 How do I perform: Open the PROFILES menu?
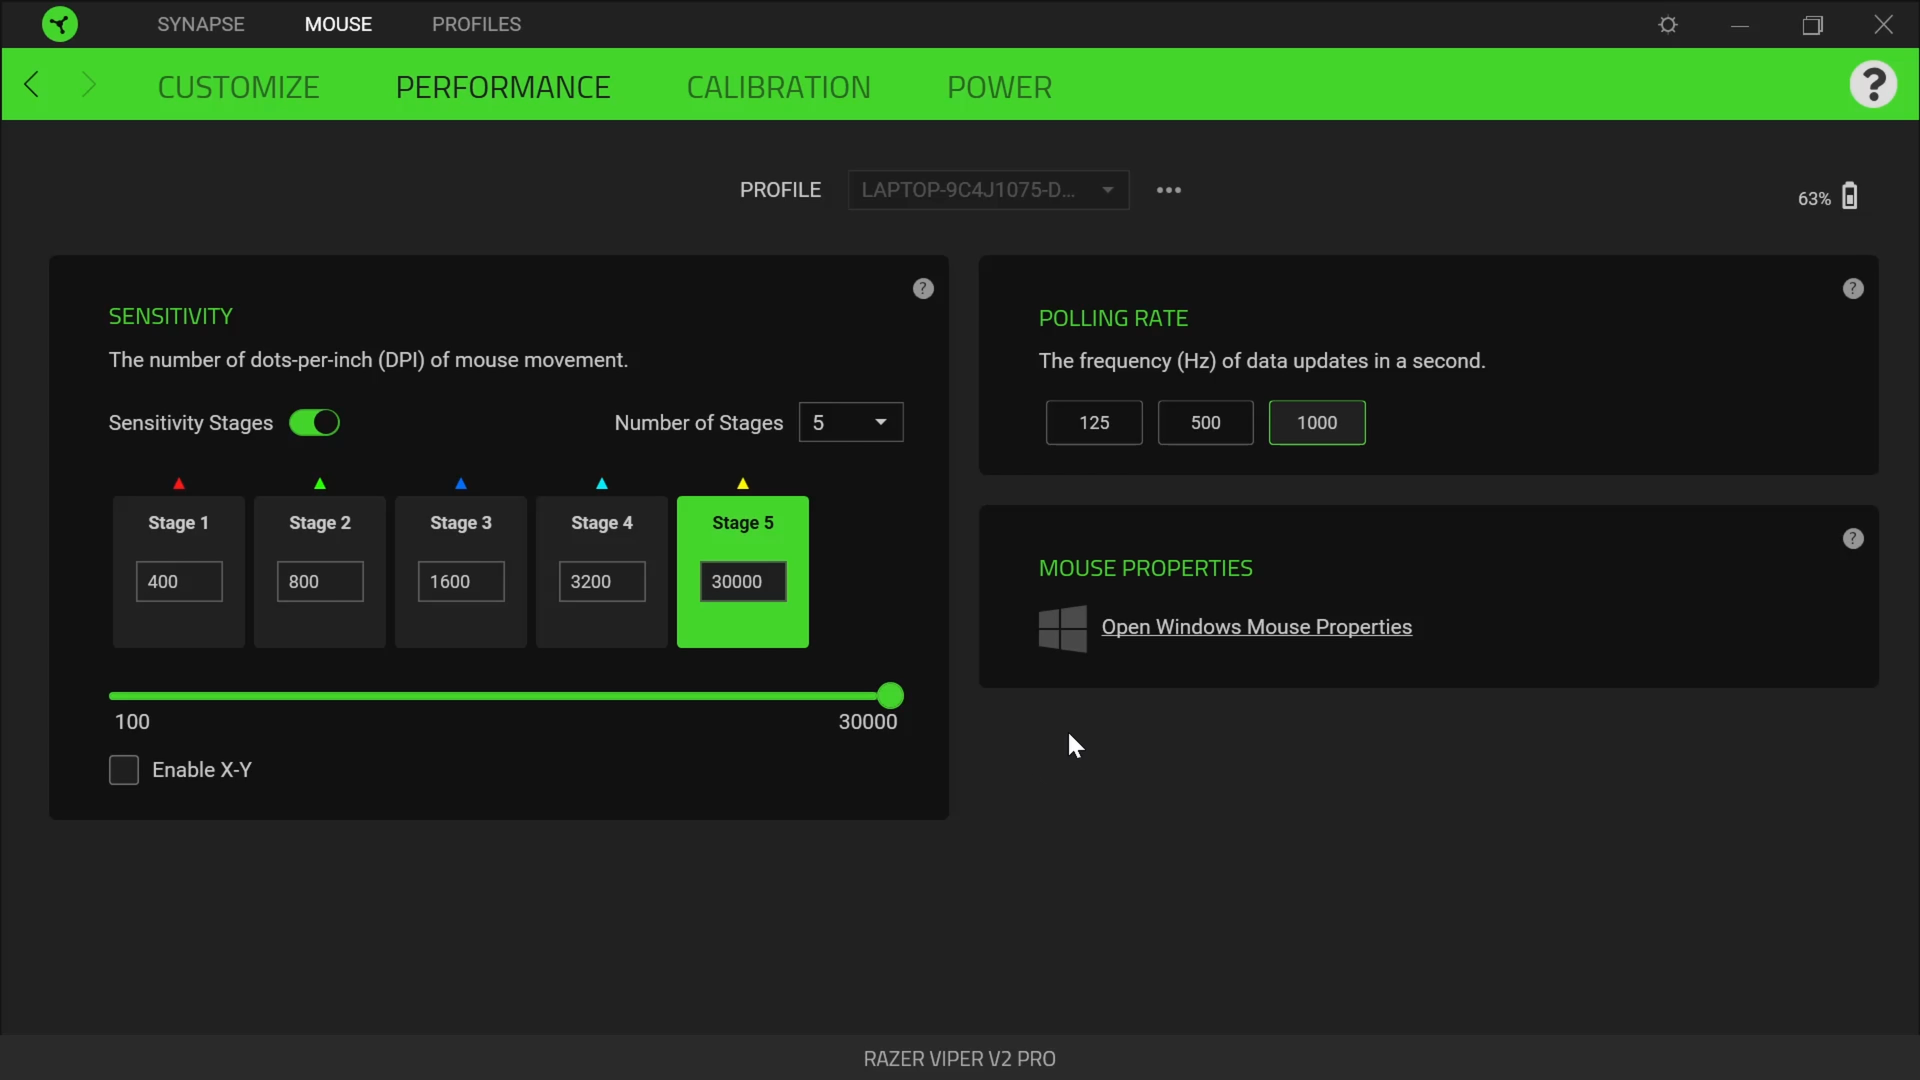click(x=476, y=24)
